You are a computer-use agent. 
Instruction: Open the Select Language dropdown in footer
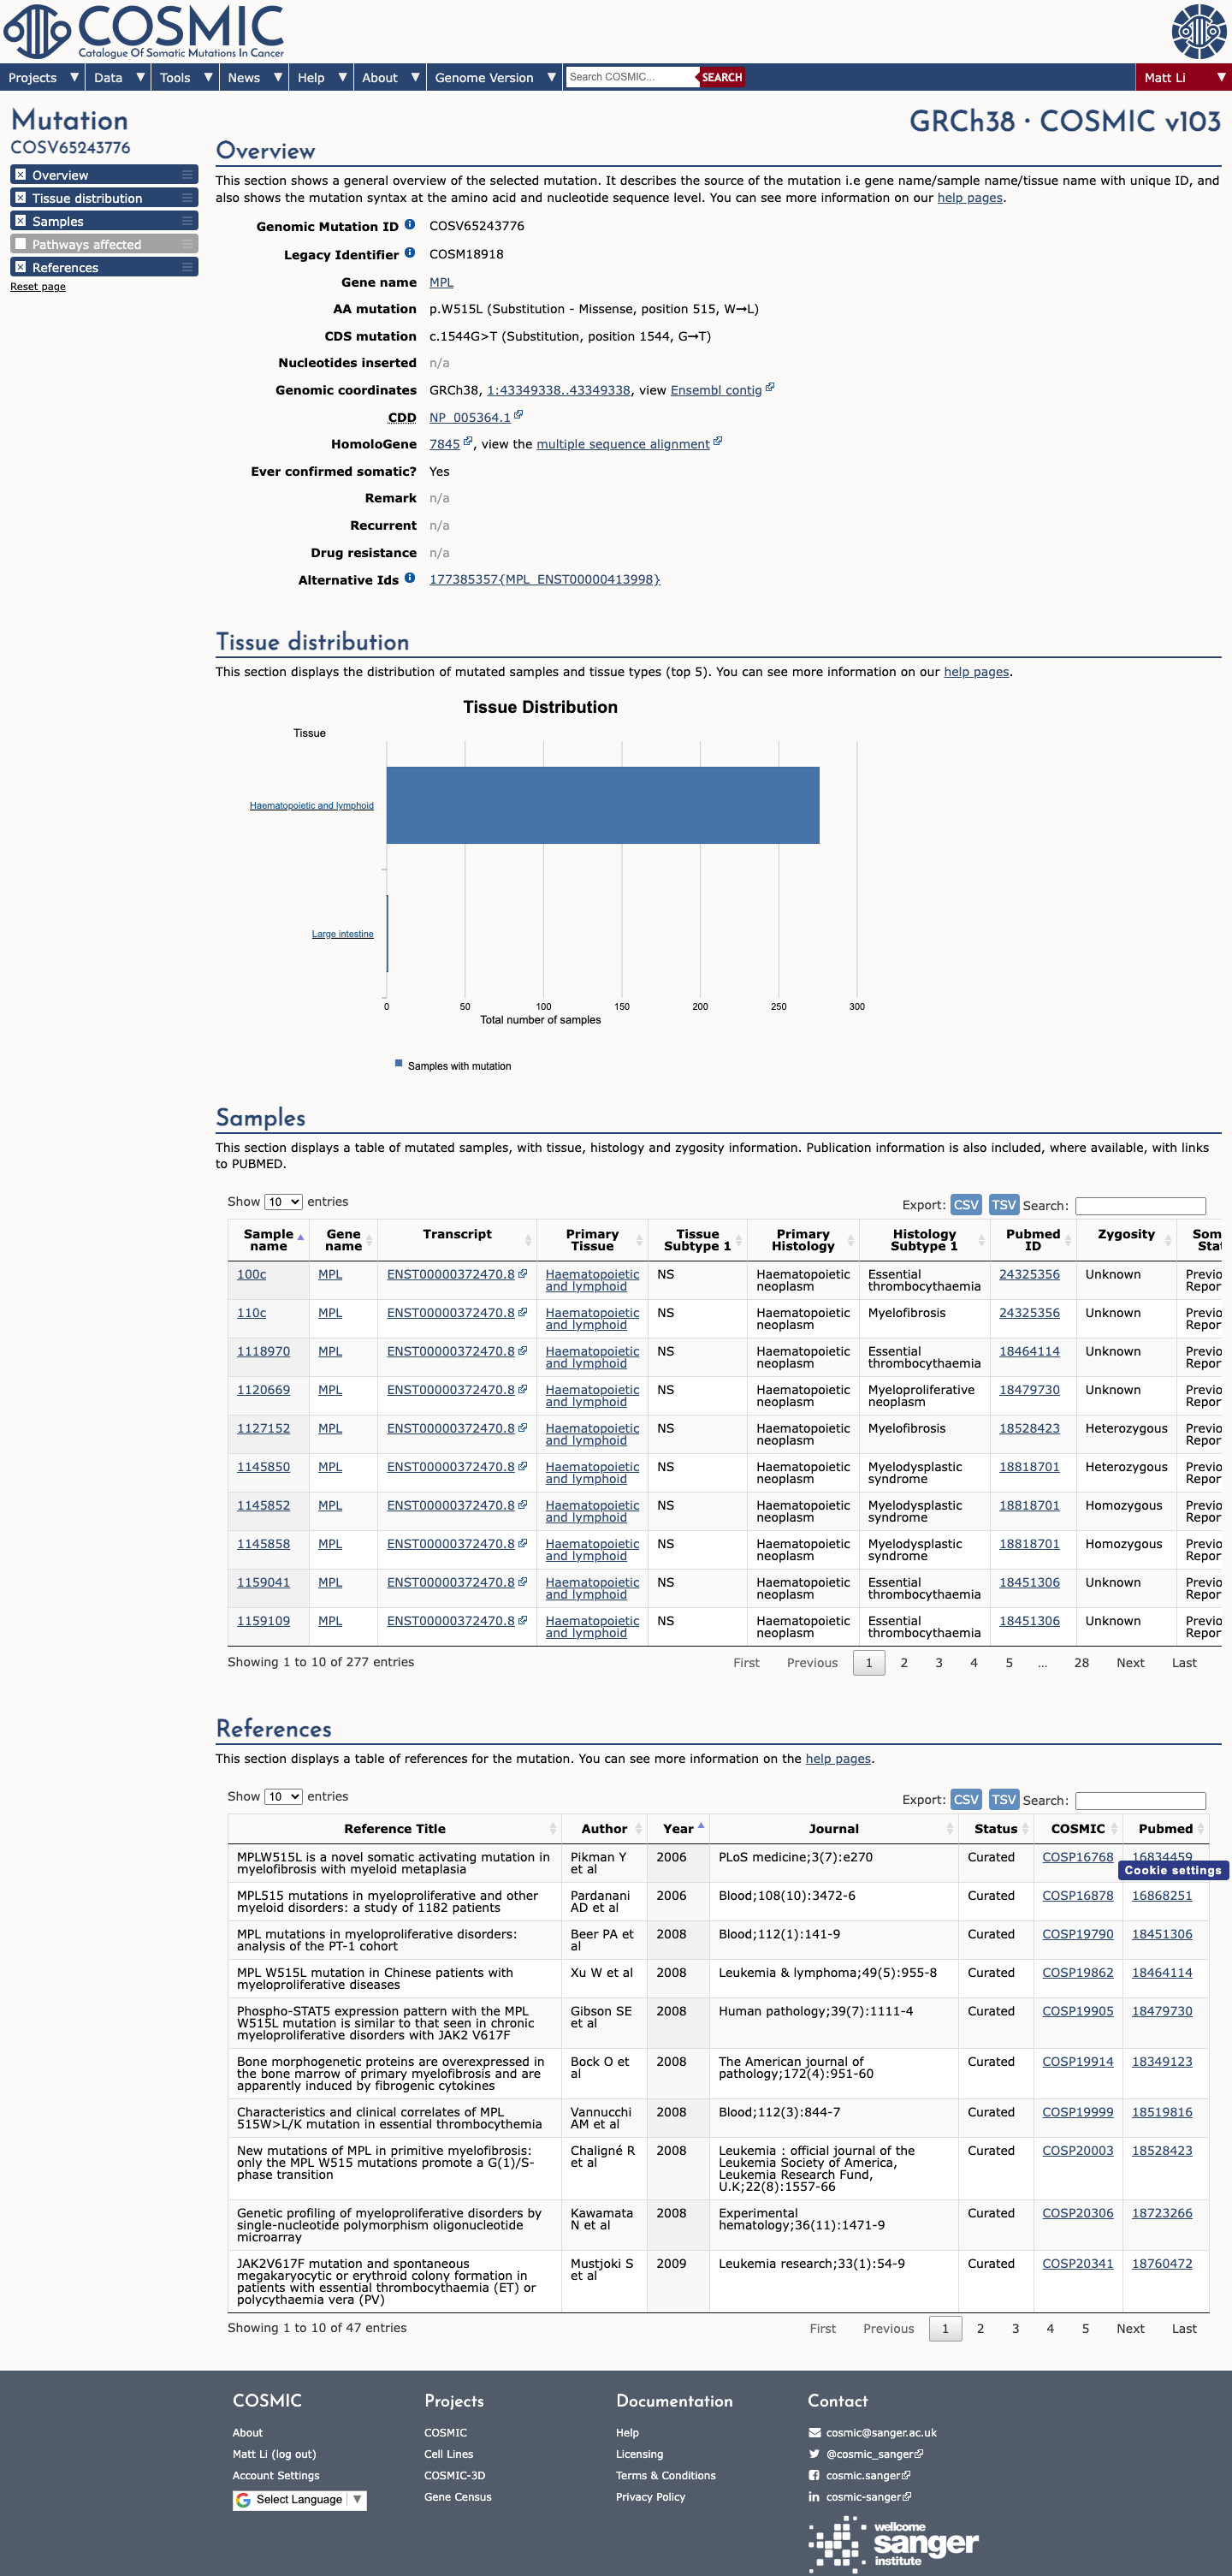click(300, 2499)
